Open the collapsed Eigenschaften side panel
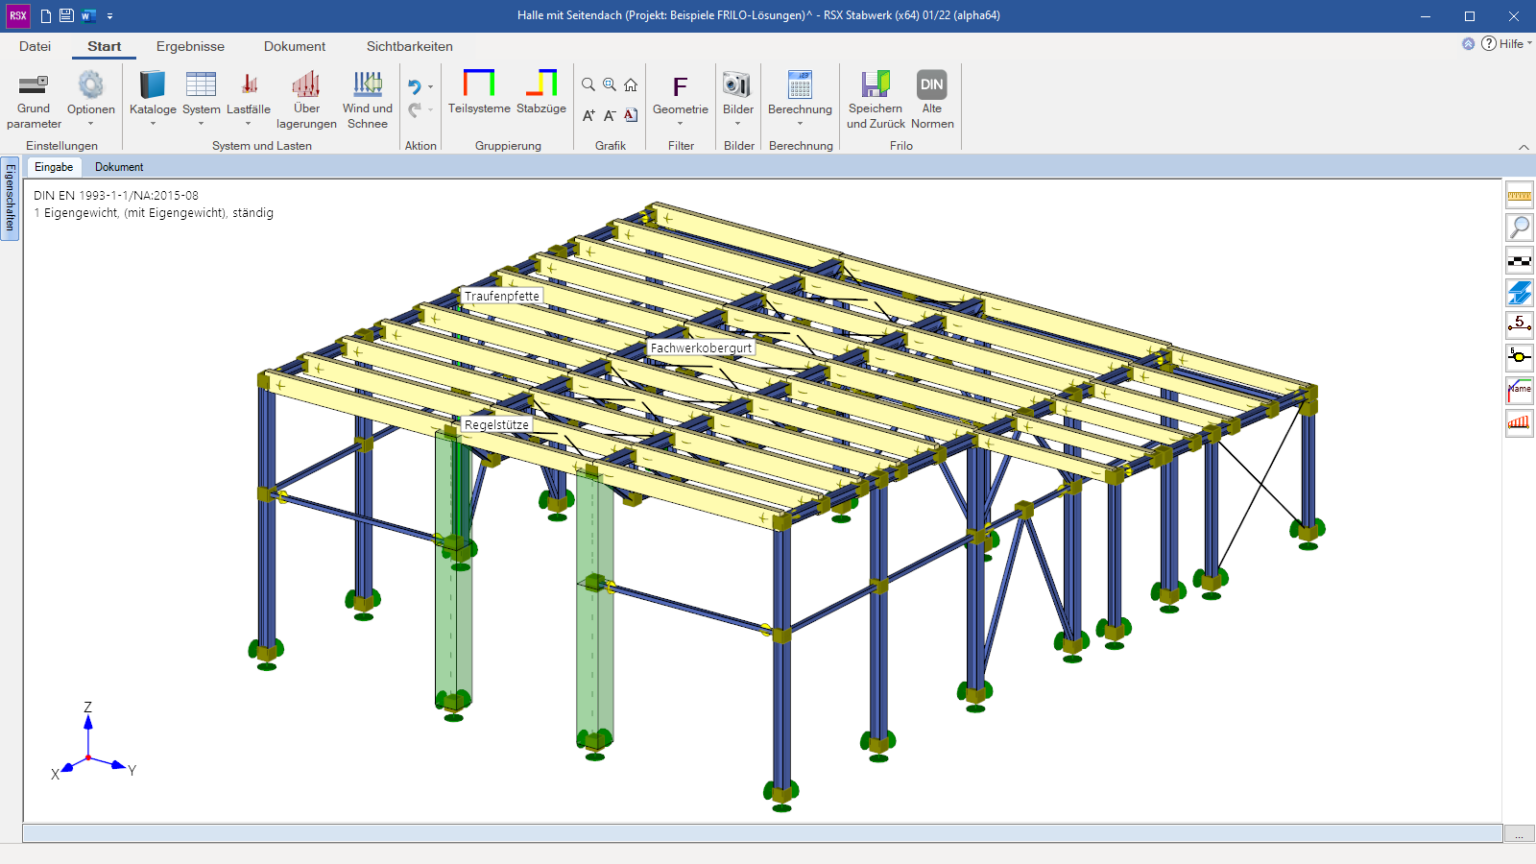Viewport: 1536px width, 864px height. coord(10,198)
